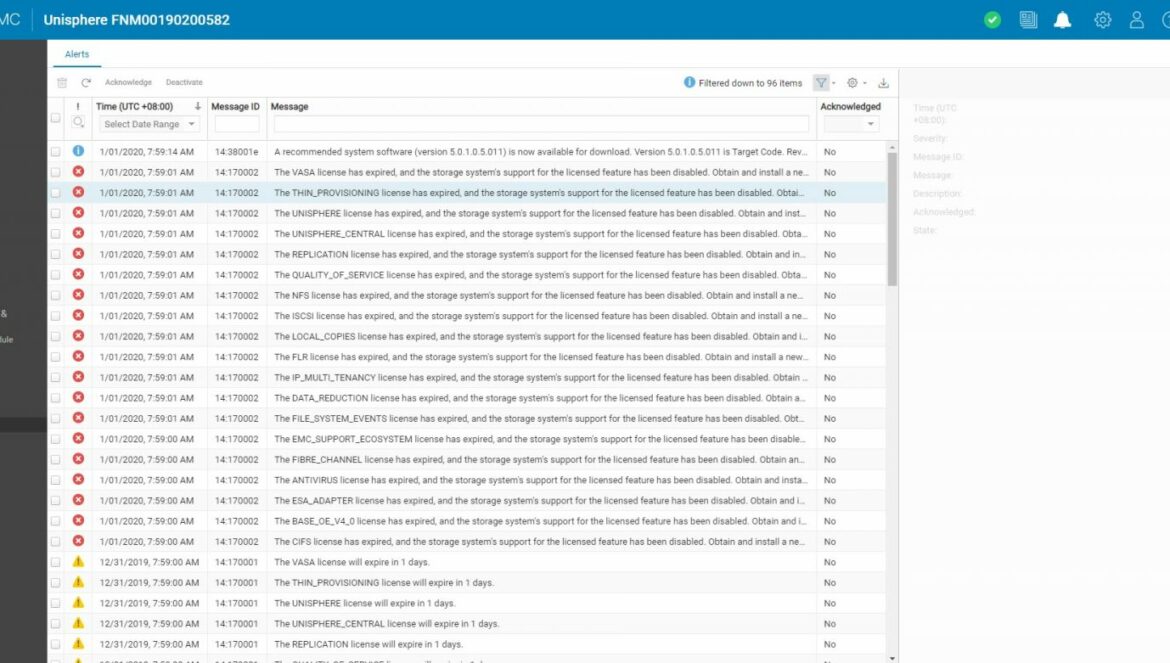Viewport: 1170px width, 663px height.
Task: Check the UNISPHERE license expired row
Action: (x=55, y=213)
